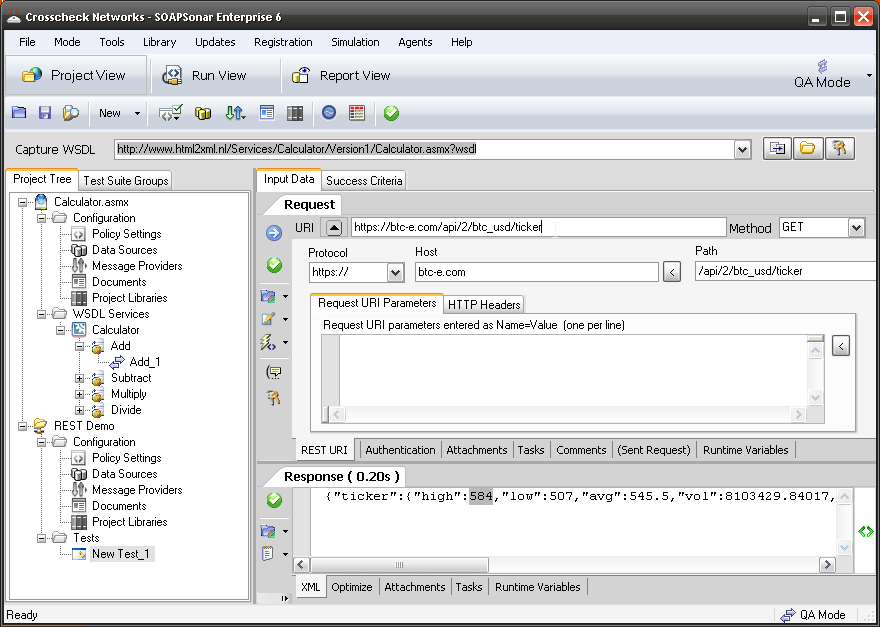The height and width of the screenshot is (627, 880).
Task: Open the Protocol dropdown showing https://
Action: pyautogui.click(x=395, y=273)
